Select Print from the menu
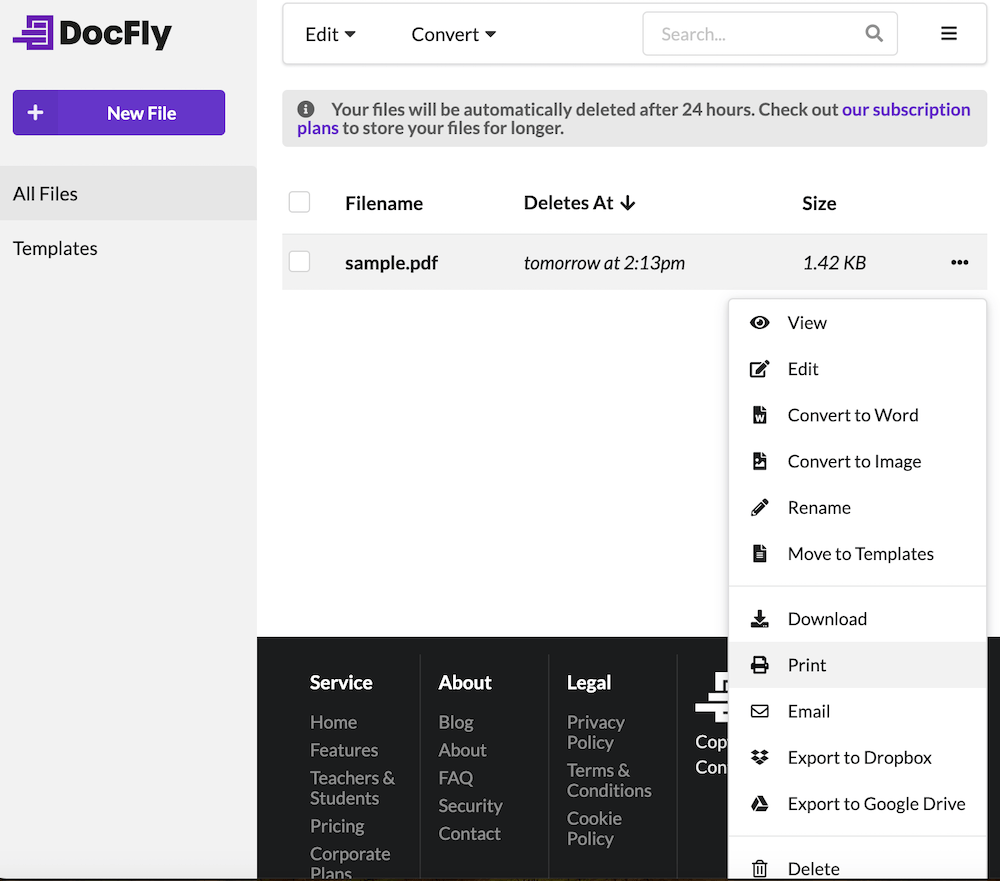 point(857,665)
